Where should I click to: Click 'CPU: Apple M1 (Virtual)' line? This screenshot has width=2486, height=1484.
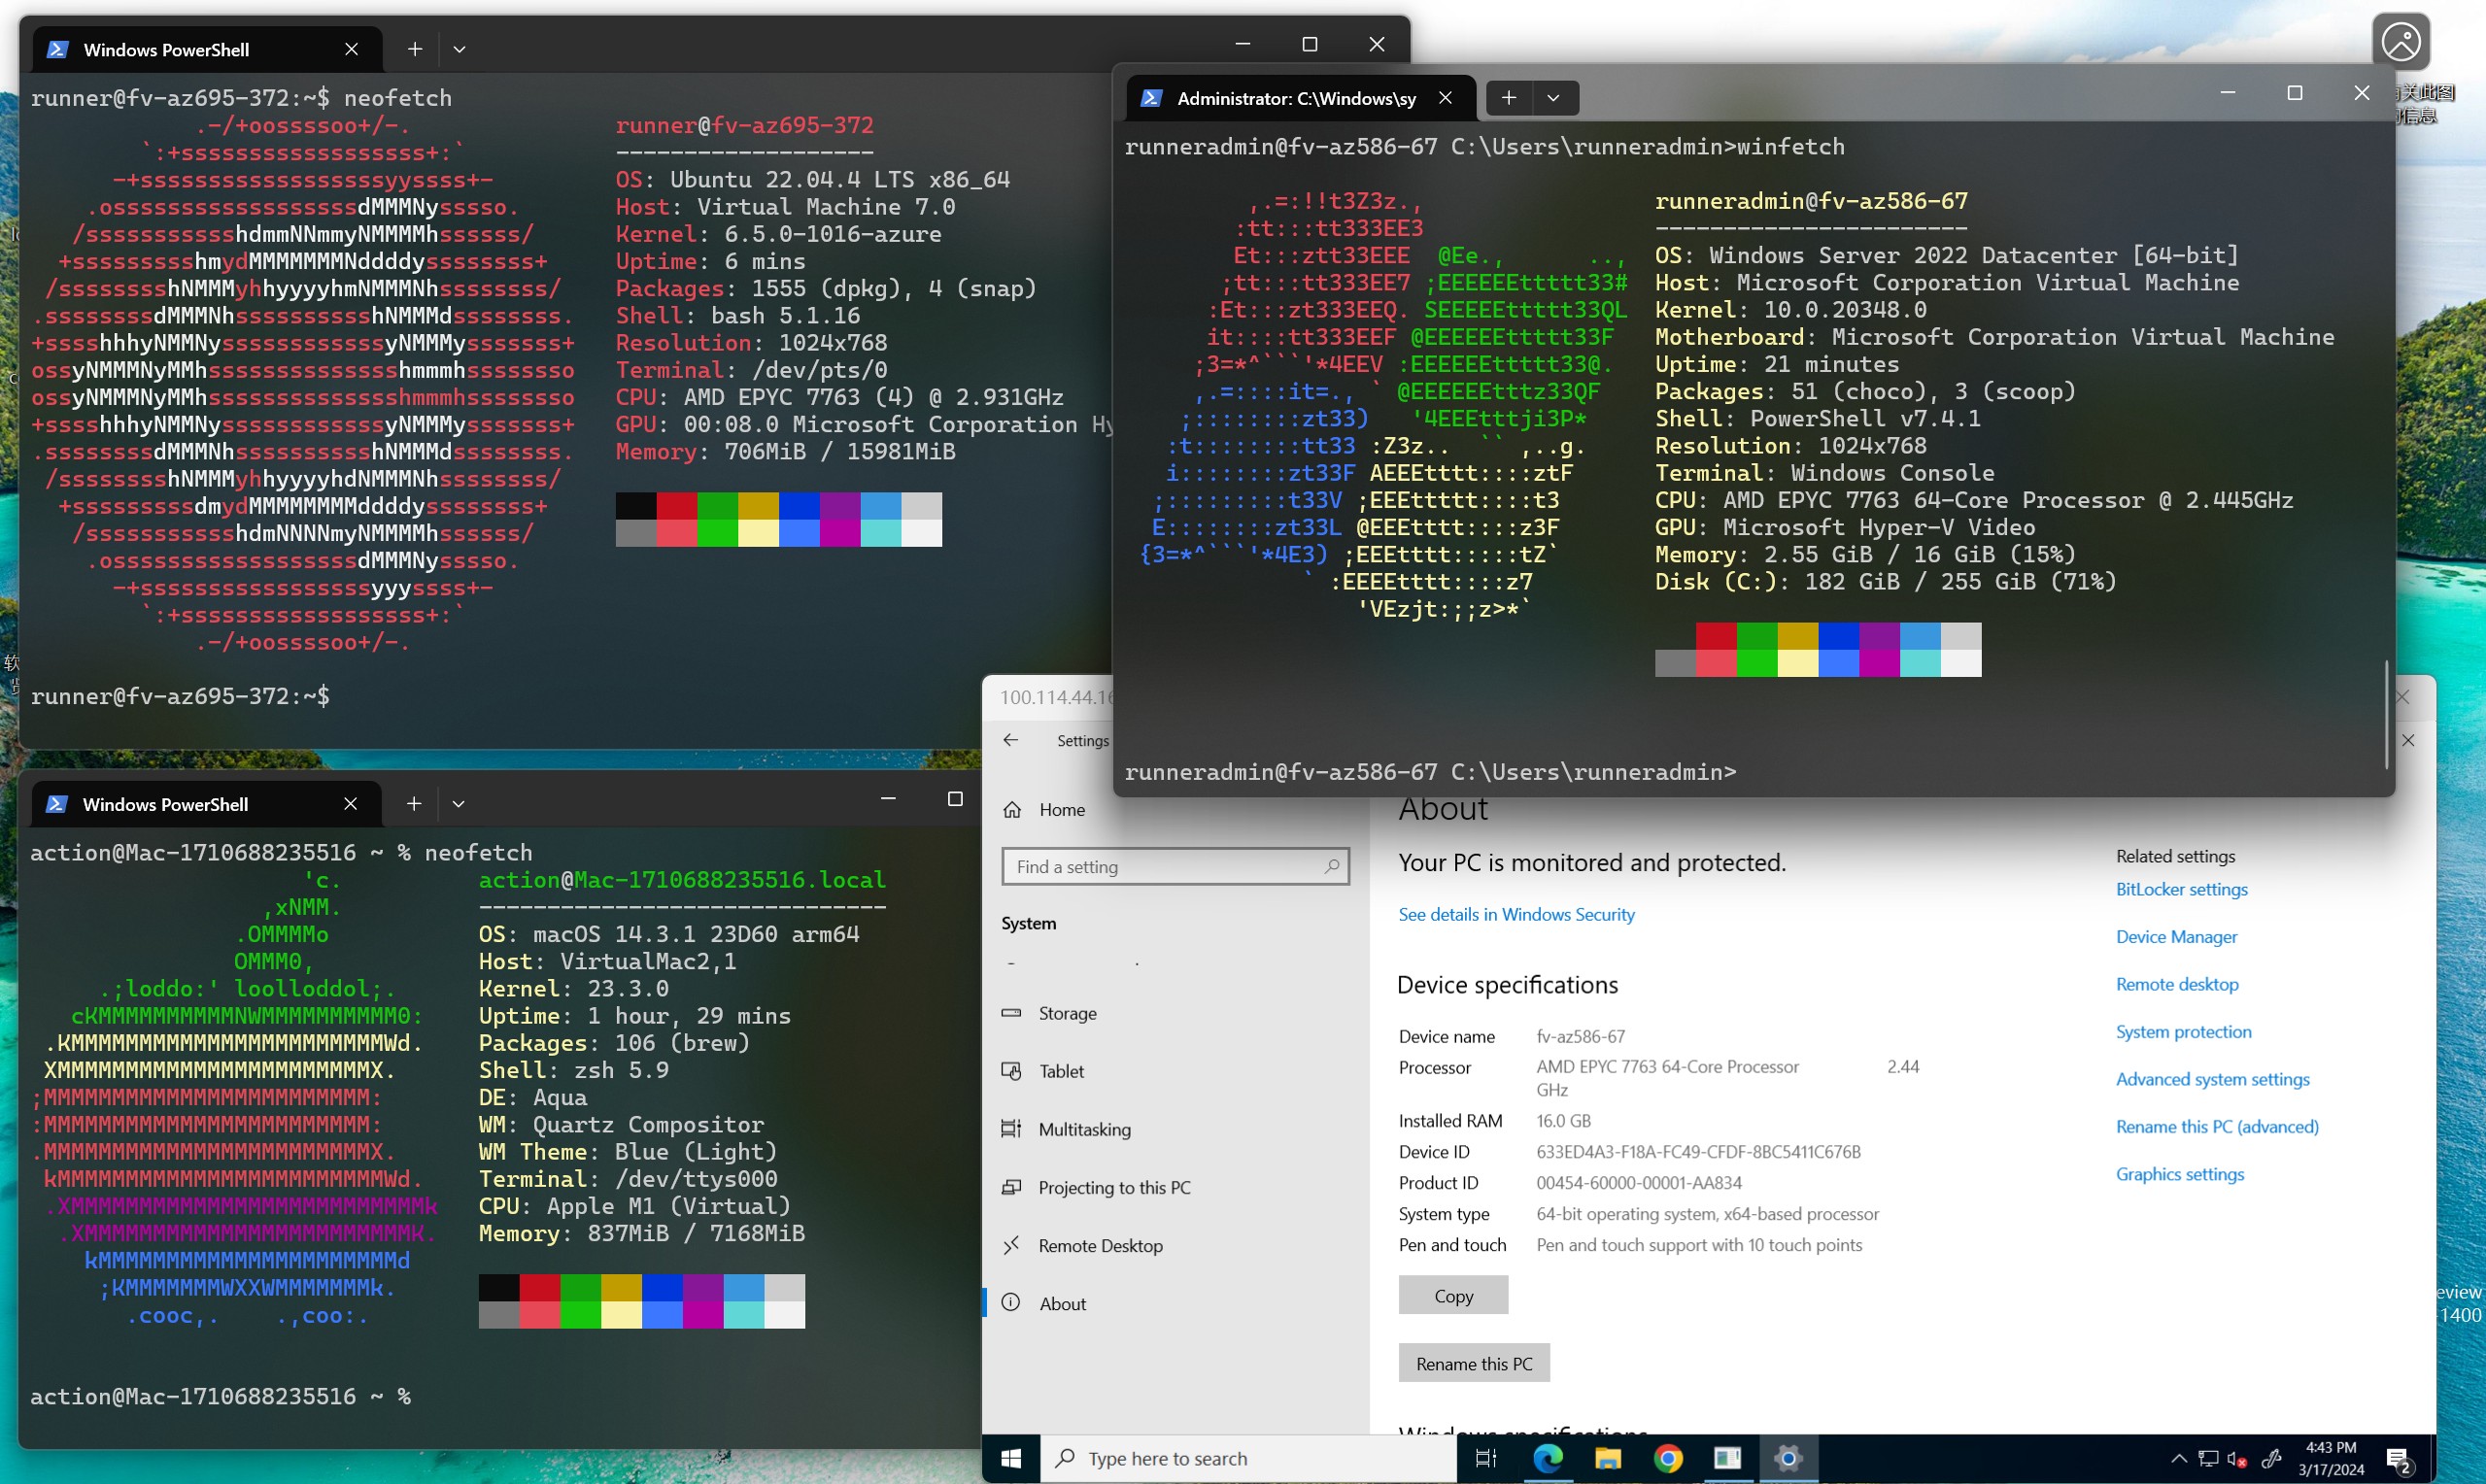pos(634,1206)
